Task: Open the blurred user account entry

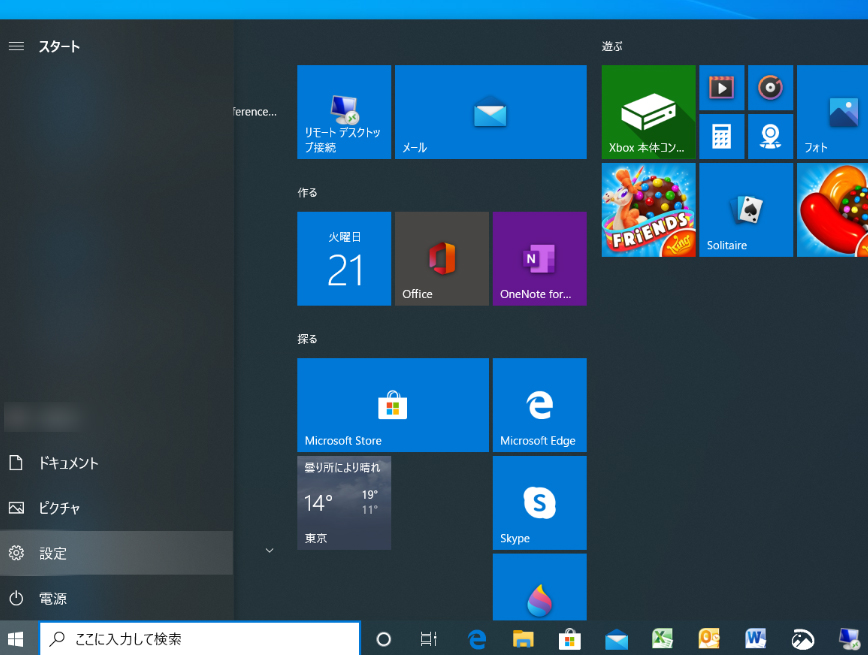Action: [x=43, y=417]
